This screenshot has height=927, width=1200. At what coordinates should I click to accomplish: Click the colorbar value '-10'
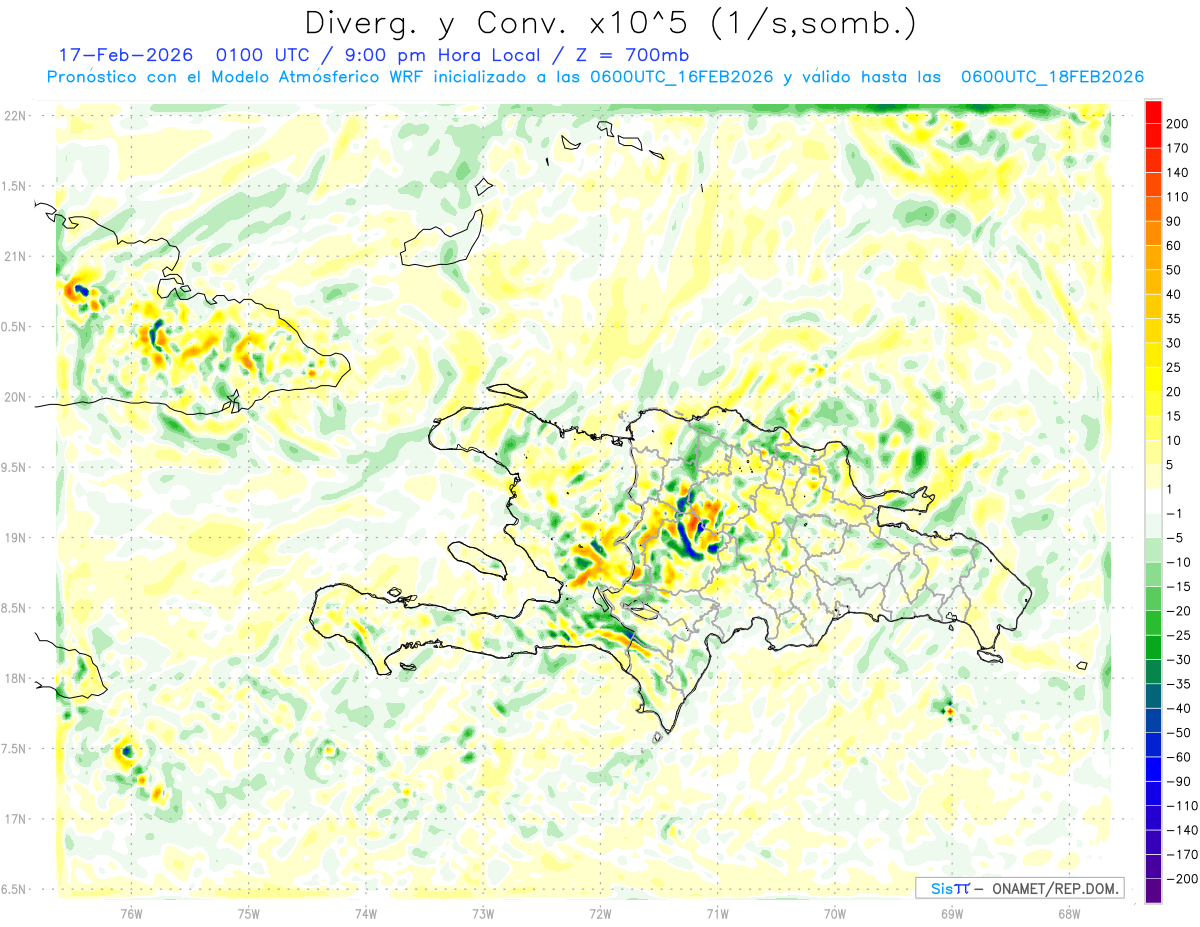(x=1178, y=562)
